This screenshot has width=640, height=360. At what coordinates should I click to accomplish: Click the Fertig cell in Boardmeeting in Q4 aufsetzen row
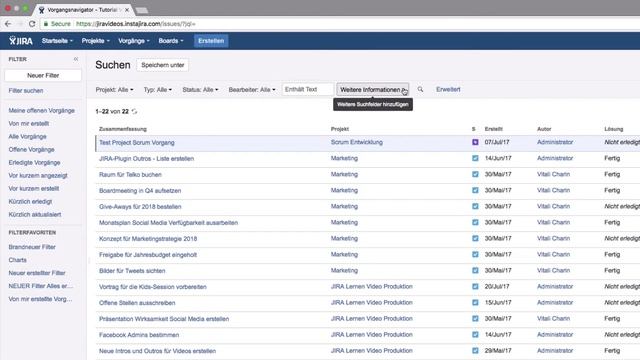(612, 190)
